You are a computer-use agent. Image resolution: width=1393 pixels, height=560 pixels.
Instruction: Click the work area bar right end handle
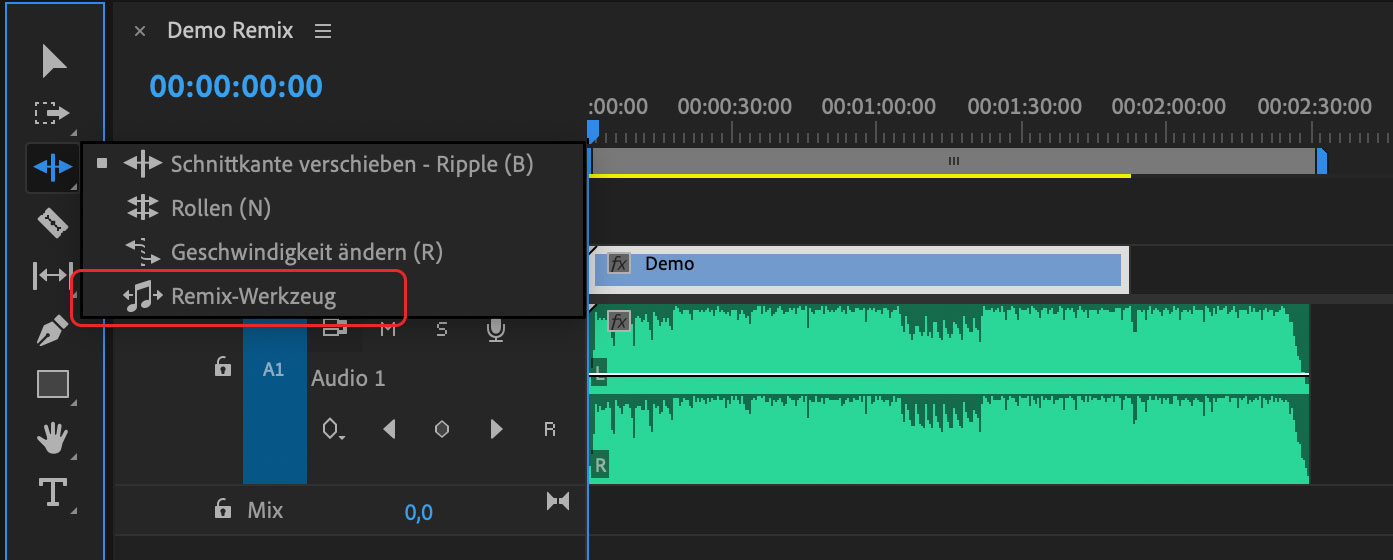pyautogui.click(x=1321, y=161)
